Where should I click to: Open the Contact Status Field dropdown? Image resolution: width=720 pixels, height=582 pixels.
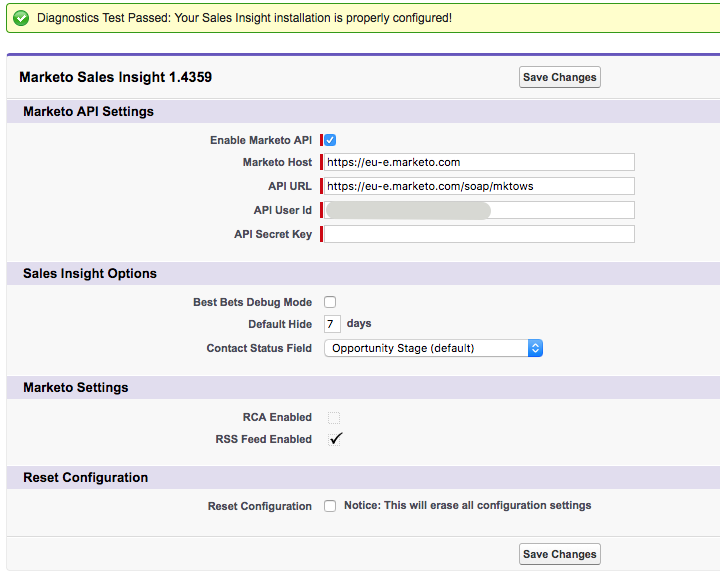click(x=433, y=348)
